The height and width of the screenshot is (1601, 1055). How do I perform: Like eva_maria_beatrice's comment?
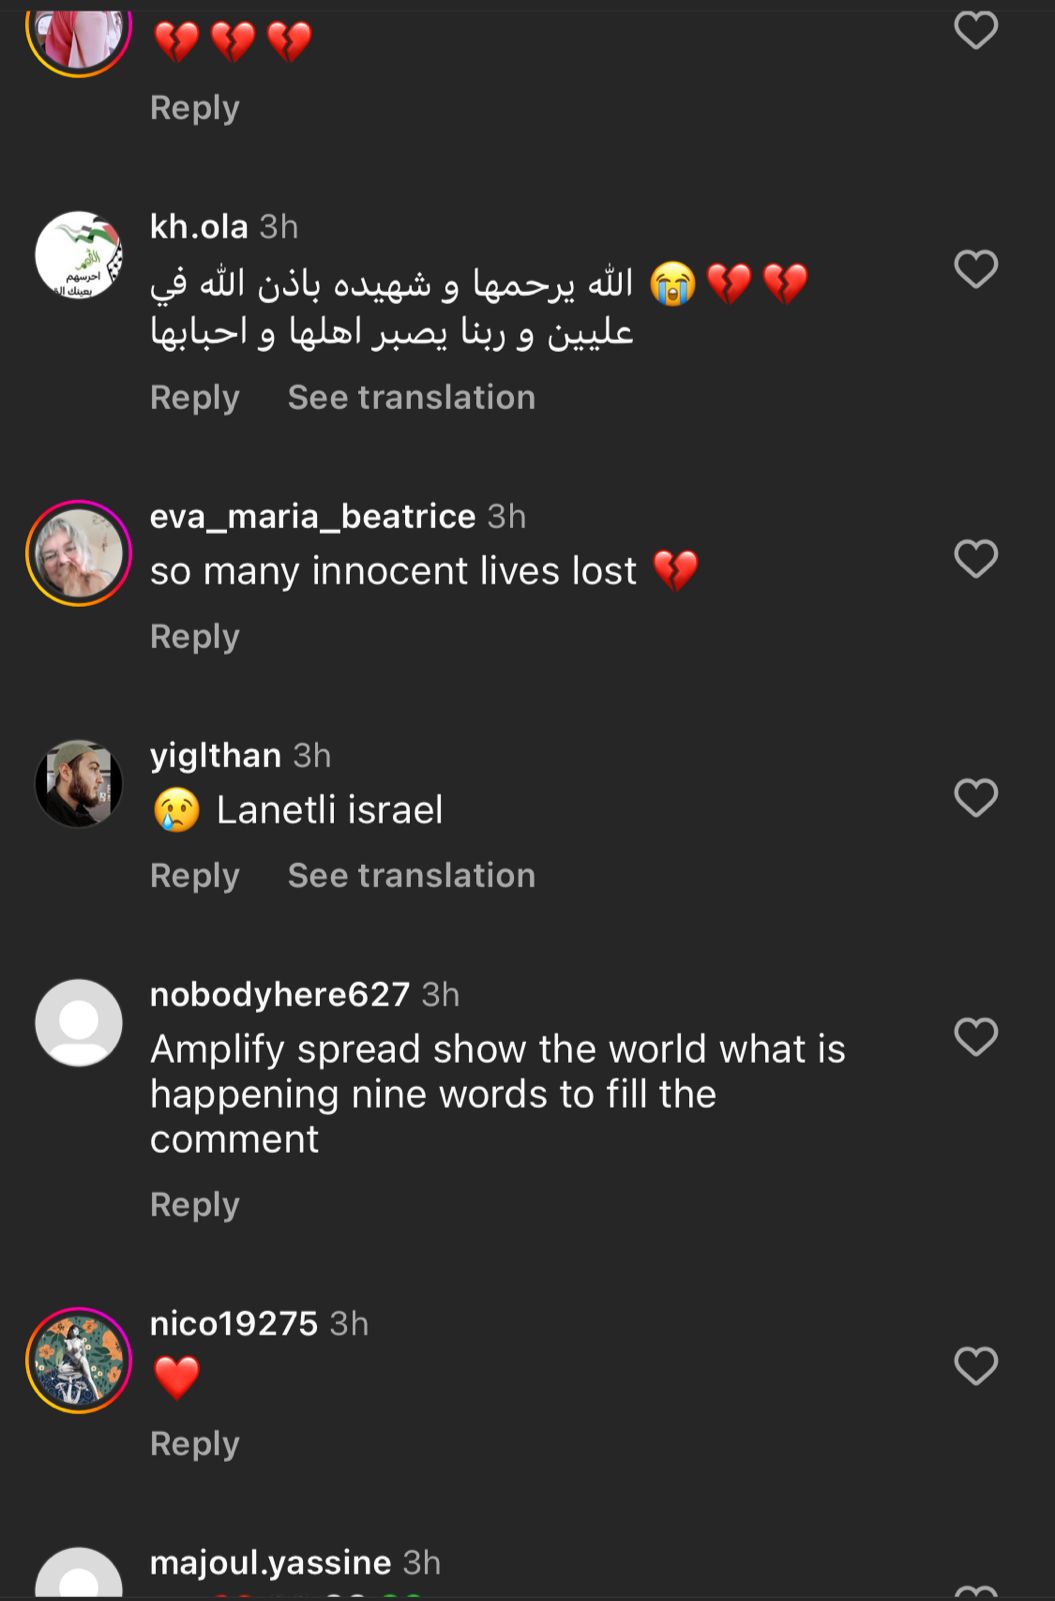click(x=976, y=558)
